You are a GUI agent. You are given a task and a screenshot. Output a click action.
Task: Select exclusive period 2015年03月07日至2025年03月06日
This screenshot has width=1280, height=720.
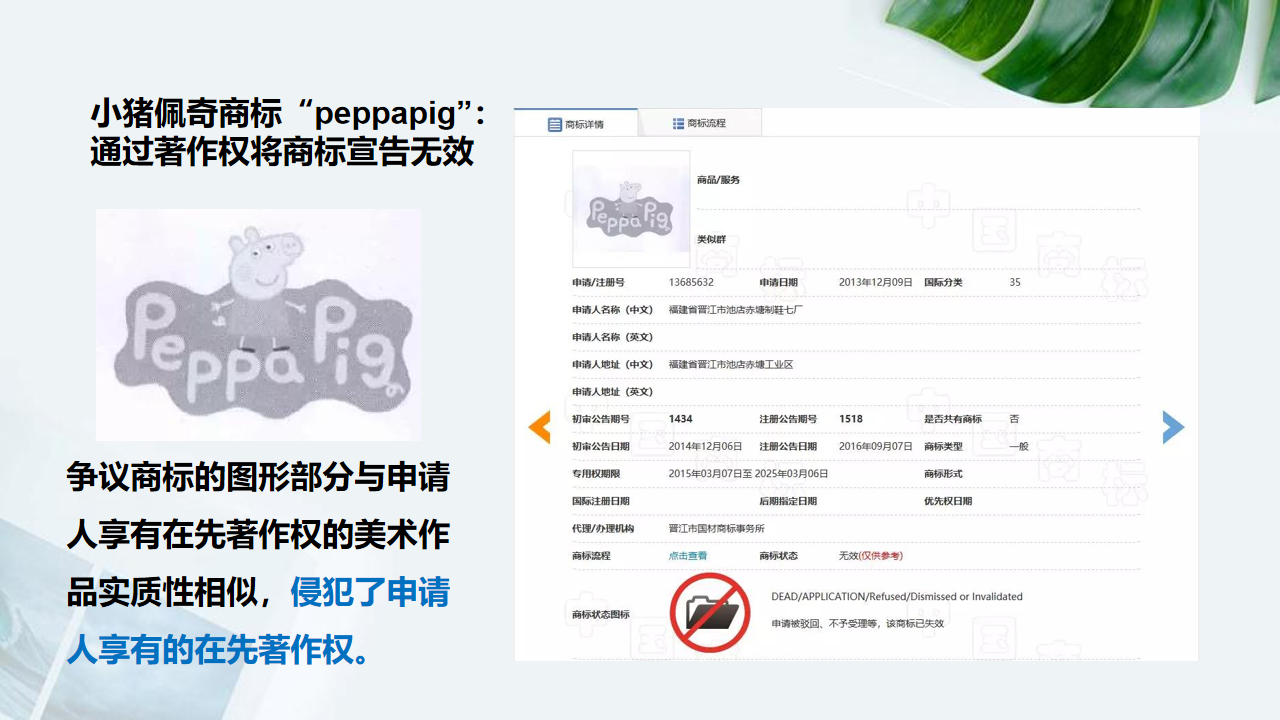click(x=748, y=474)
